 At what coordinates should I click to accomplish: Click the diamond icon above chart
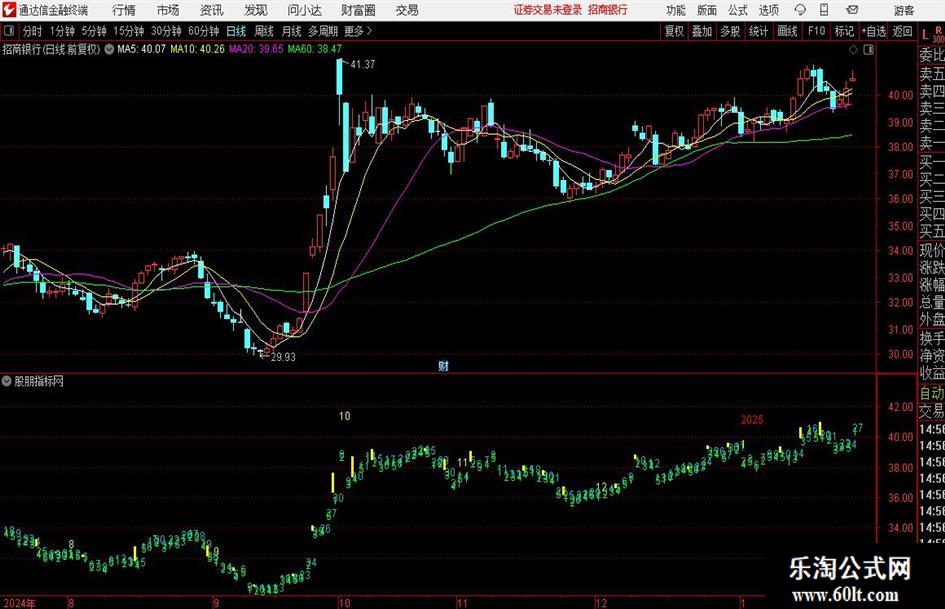(853, 50)
